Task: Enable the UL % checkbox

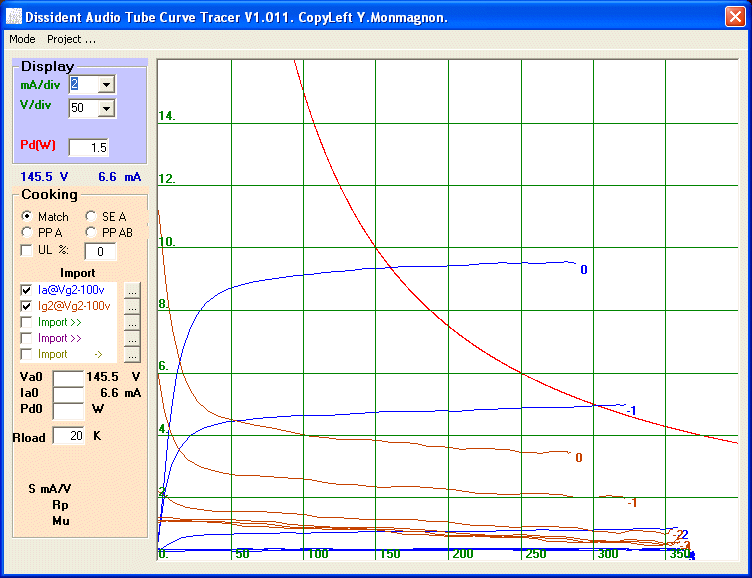Action: click(26, 250)
